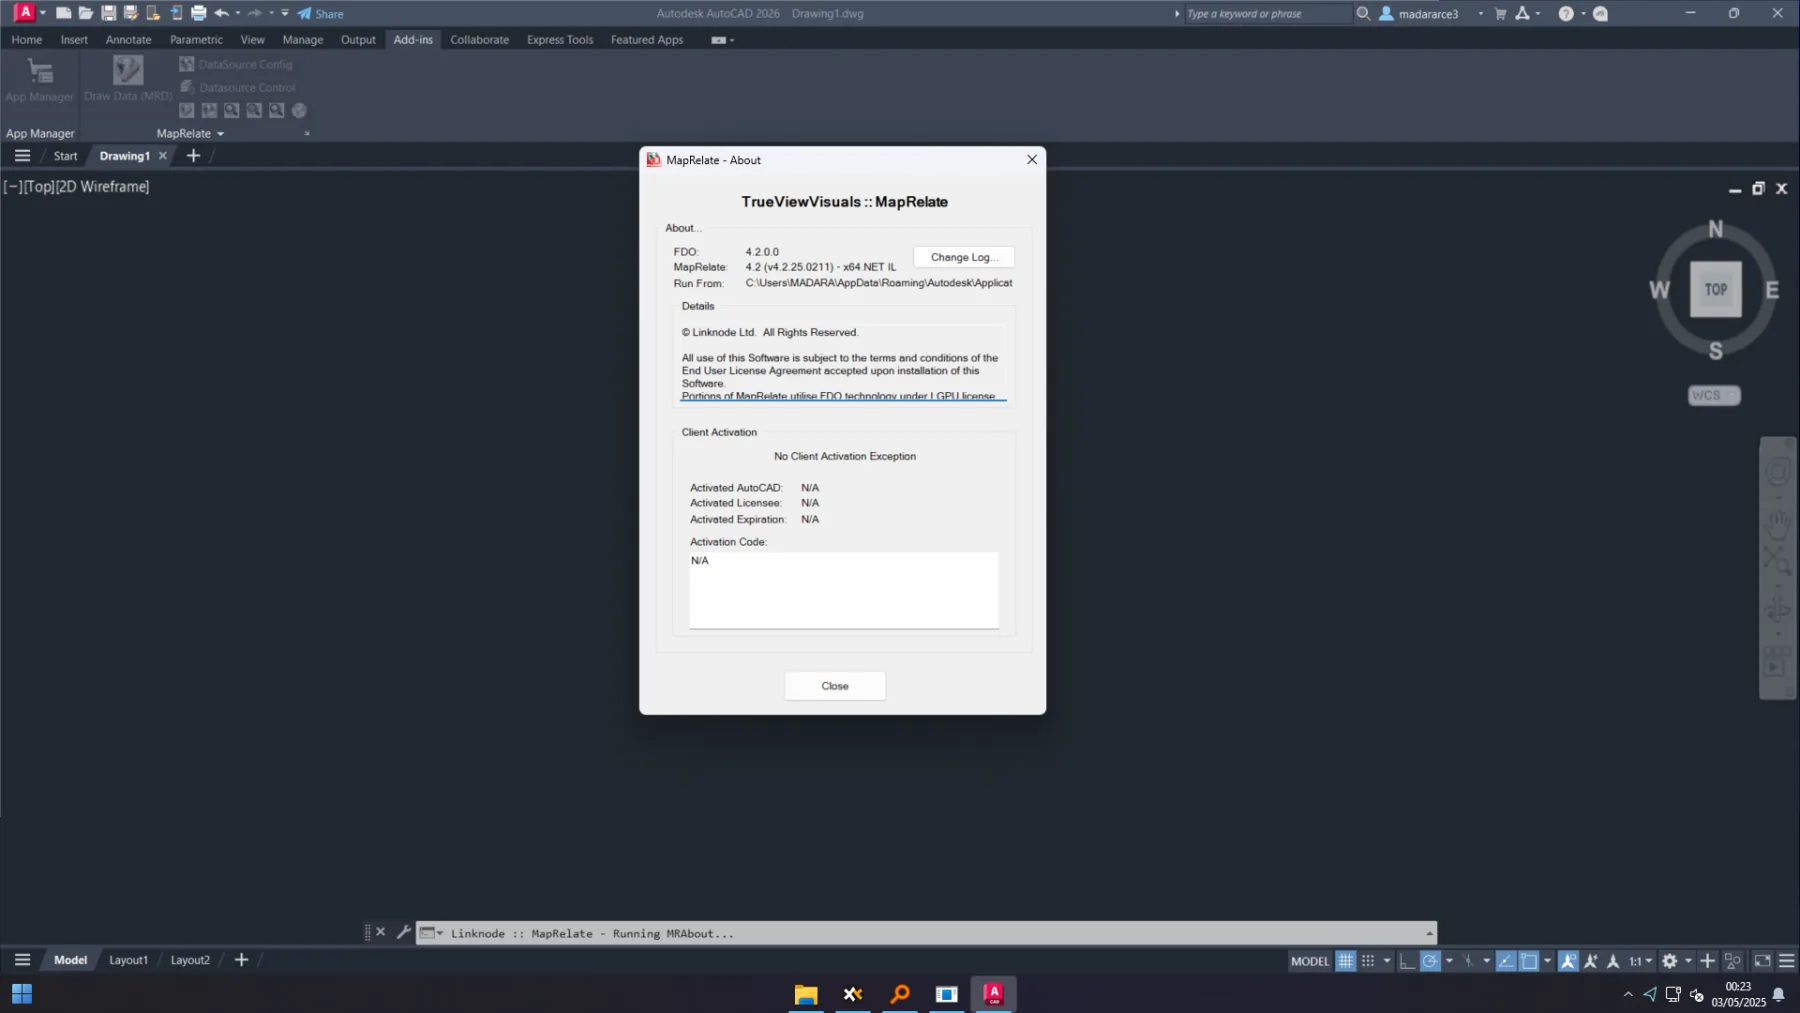Open the Home ribbon tab
This screenshot has height=1013, width=1800.
(x=27, y=40)
